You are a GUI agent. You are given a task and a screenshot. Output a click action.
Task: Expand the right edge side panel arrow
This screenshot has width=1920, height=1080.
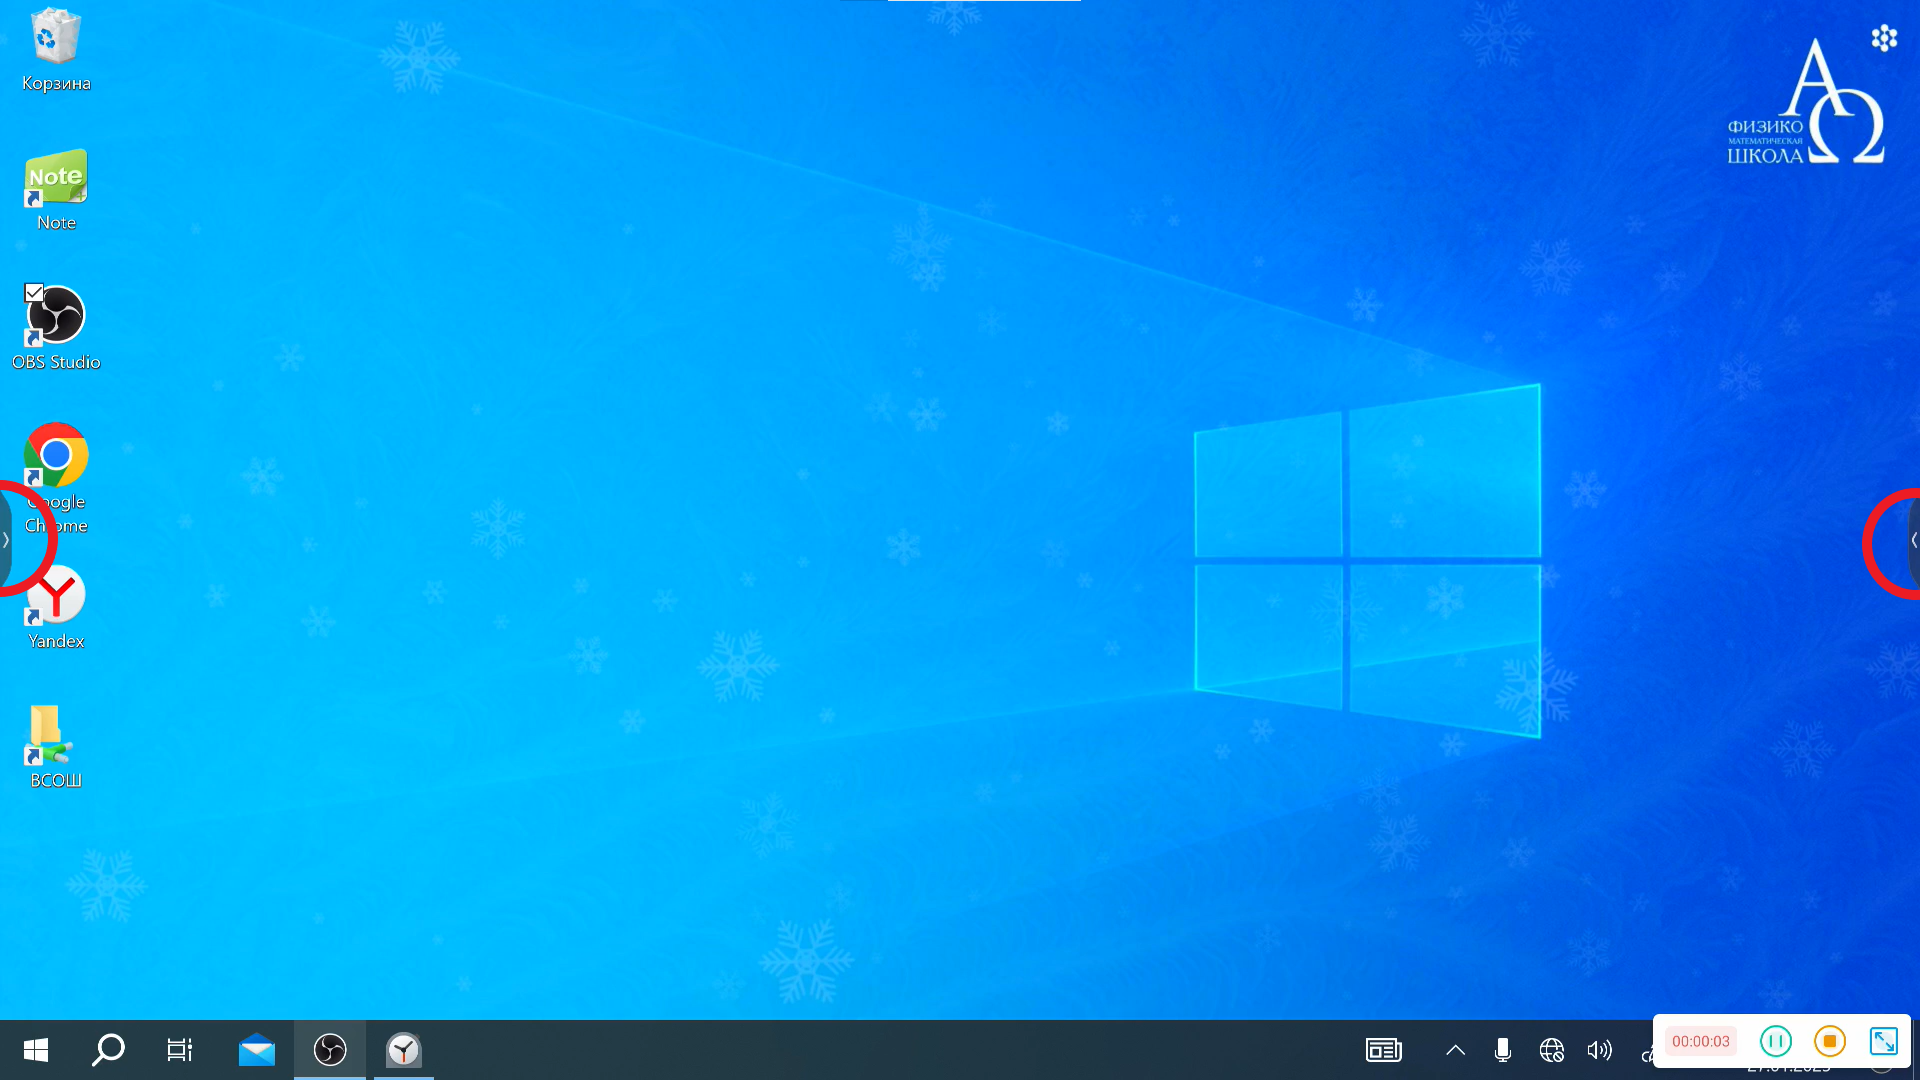(1913, 540)
